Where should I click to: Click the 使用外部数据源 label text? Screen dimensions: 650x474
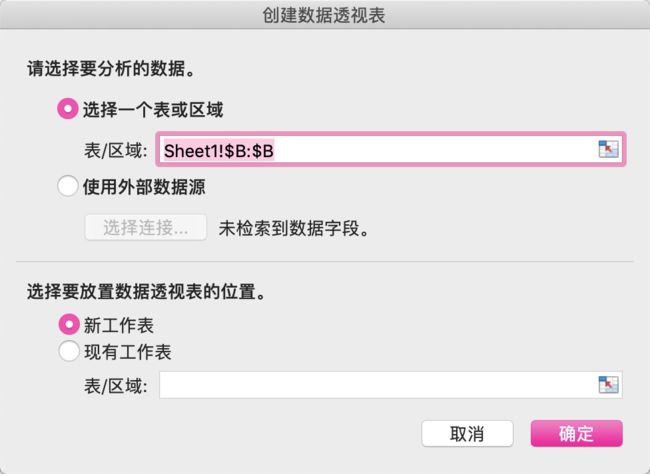click(x=144, y=187)
